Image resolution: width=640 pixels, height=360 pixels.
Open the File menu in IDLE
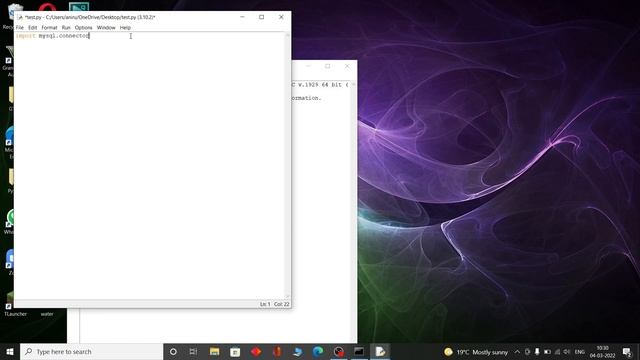20,27
